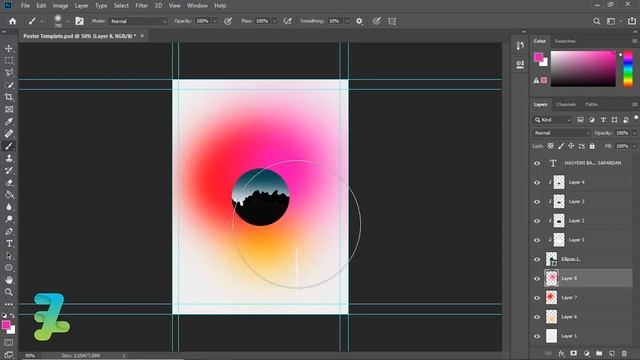Select the Brush tool in toolbox
The height and width of the screenshot is (360, 640).
pyautogui.click(x=9, y=146)
